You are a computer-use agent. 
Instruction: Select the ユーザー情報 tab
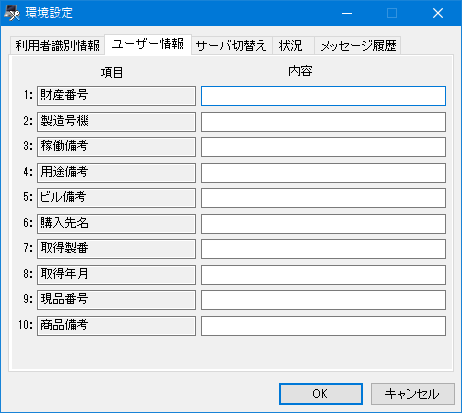tap(148, 44)
